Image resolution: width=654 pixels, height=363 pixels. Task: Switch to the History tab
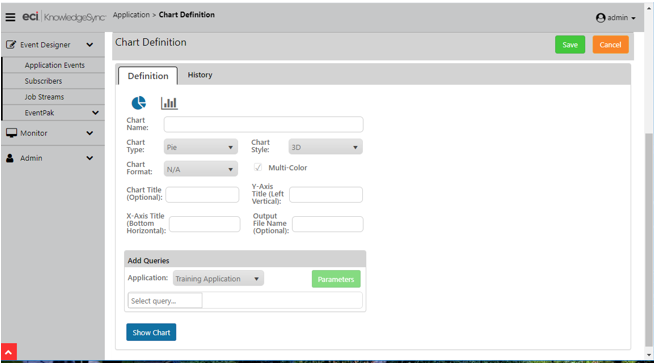200,75
